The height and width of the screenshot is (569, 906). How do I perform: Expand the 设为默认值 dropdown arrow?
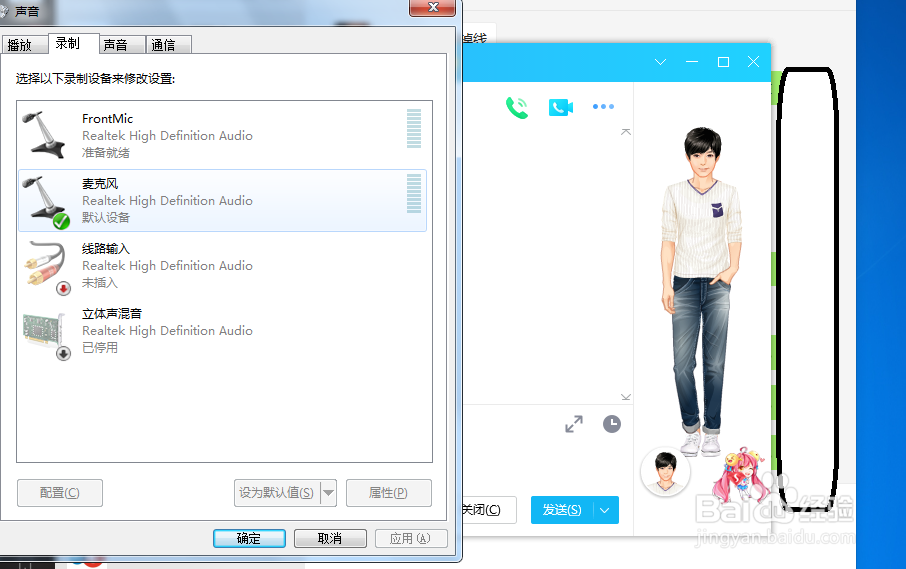[328, 493]
